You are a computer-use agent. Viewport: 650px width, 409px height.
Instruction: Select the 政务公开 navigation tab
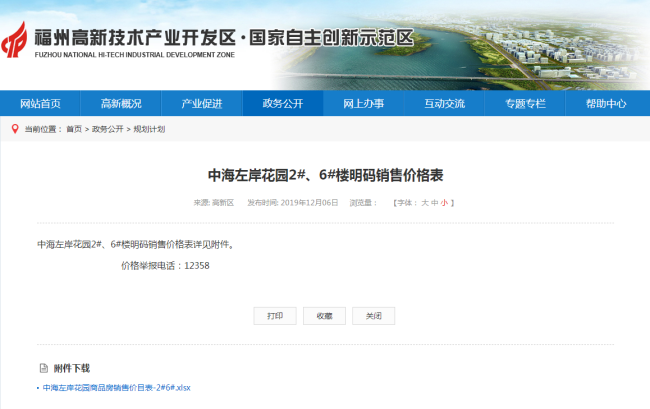[283, 103]
